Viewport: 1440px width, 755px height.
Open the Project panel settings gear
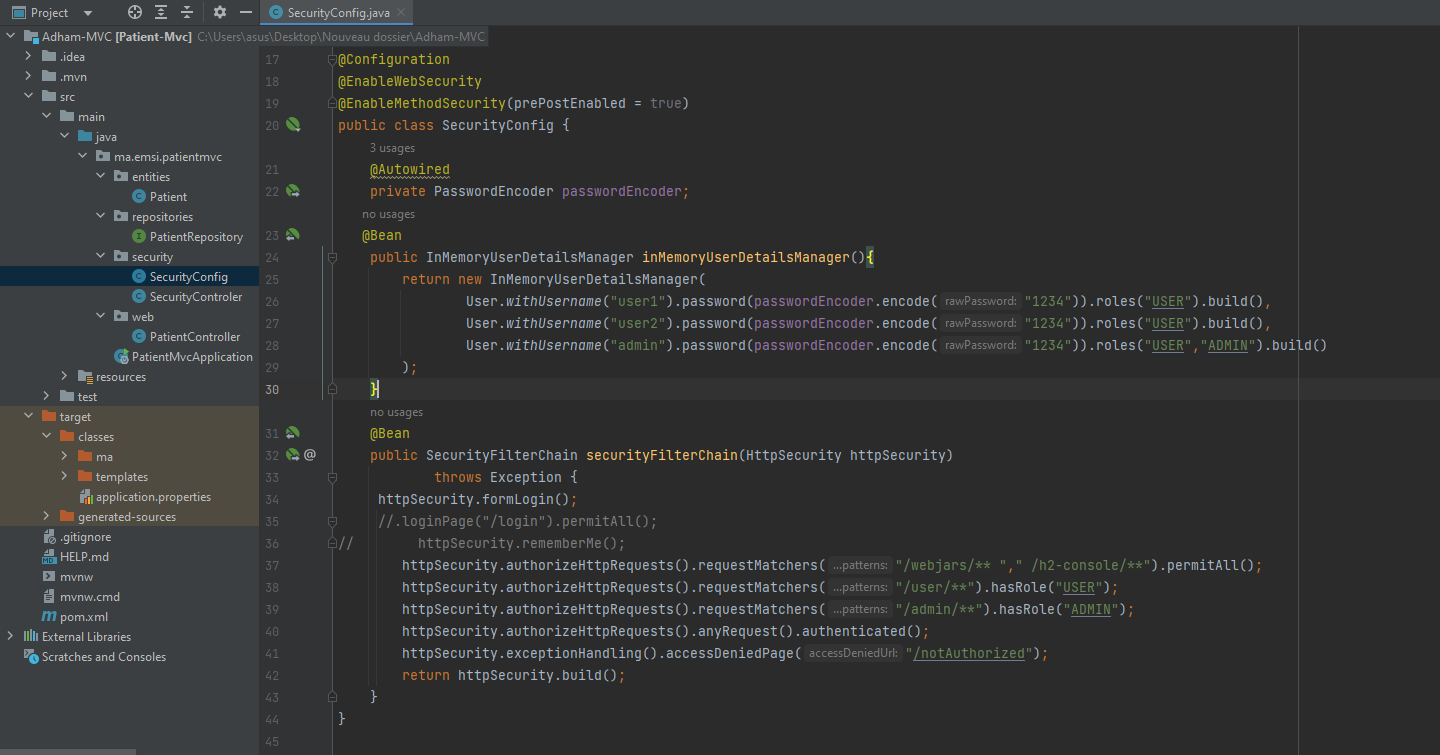[x=219, y=12]
